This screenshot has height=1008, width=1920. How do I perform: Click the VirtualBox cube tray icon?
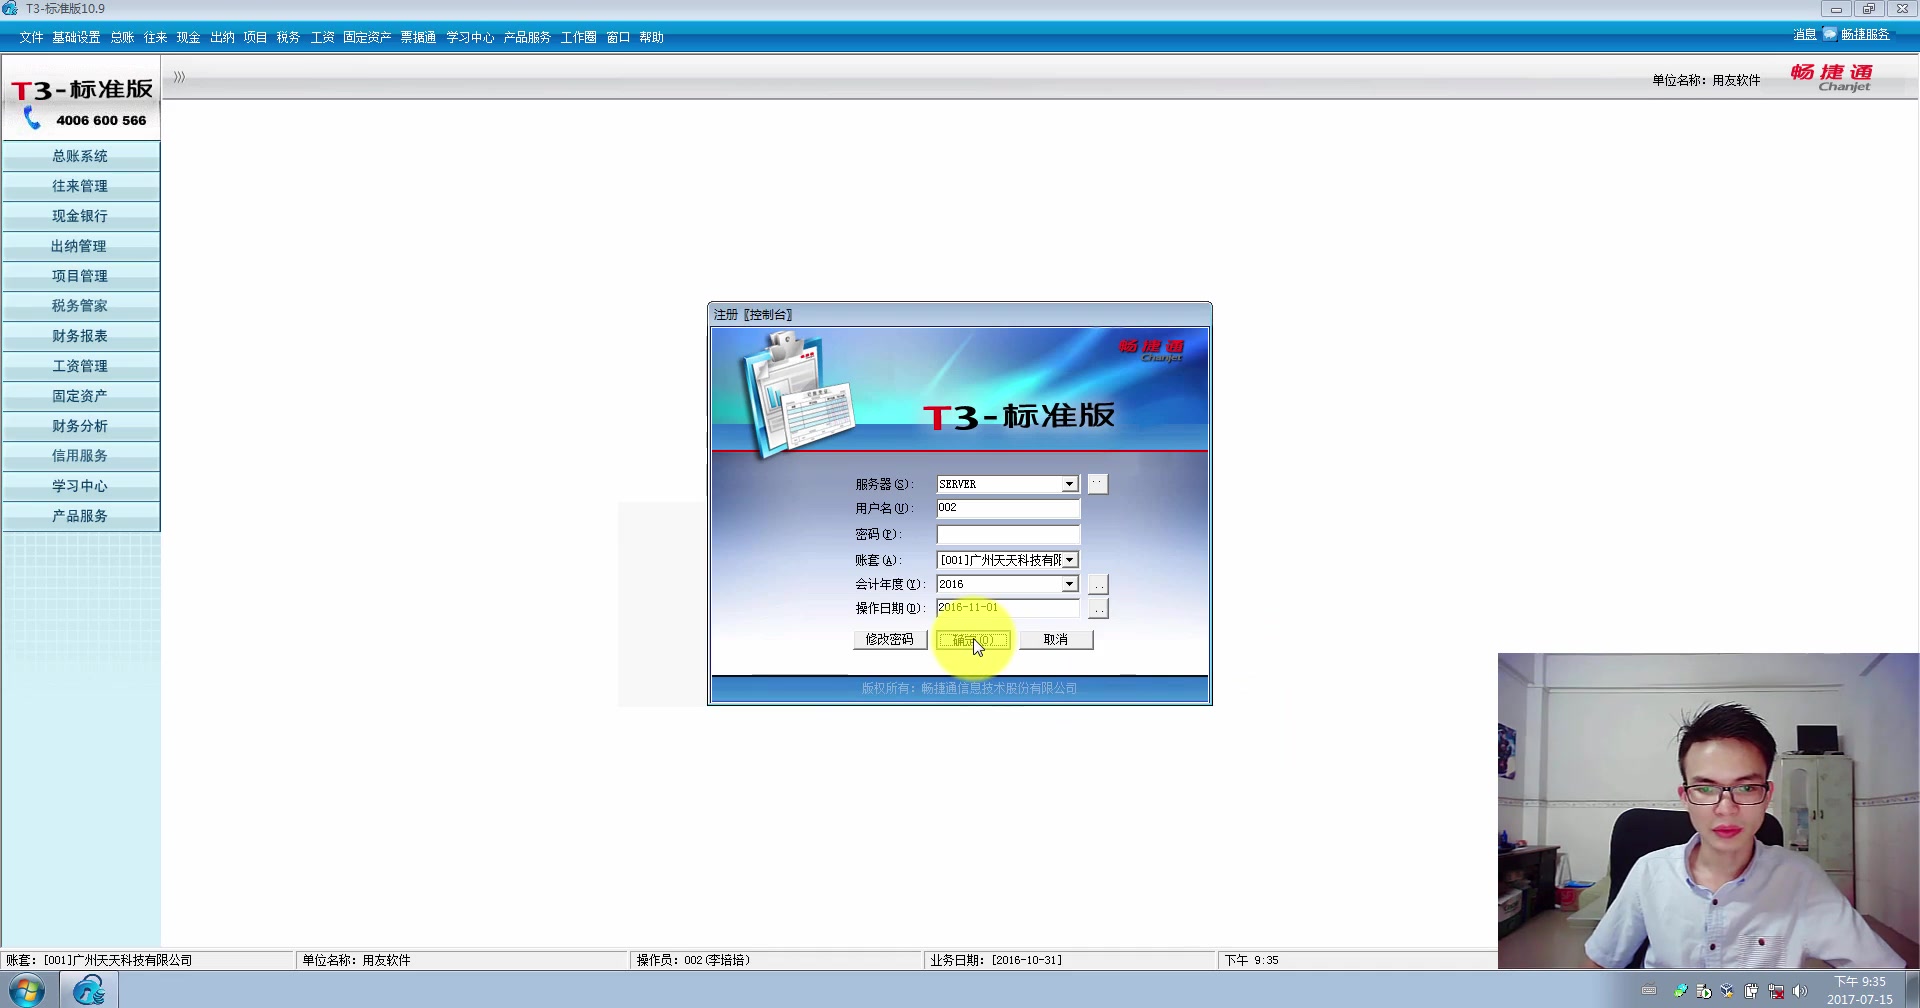[1727, 991]
